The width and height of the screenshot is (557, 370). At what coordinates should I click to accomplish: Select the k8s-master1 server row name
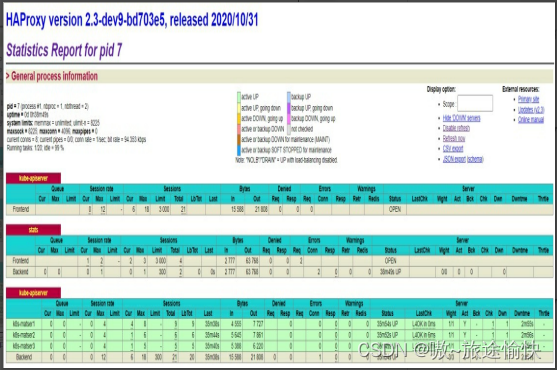point(24,324)
